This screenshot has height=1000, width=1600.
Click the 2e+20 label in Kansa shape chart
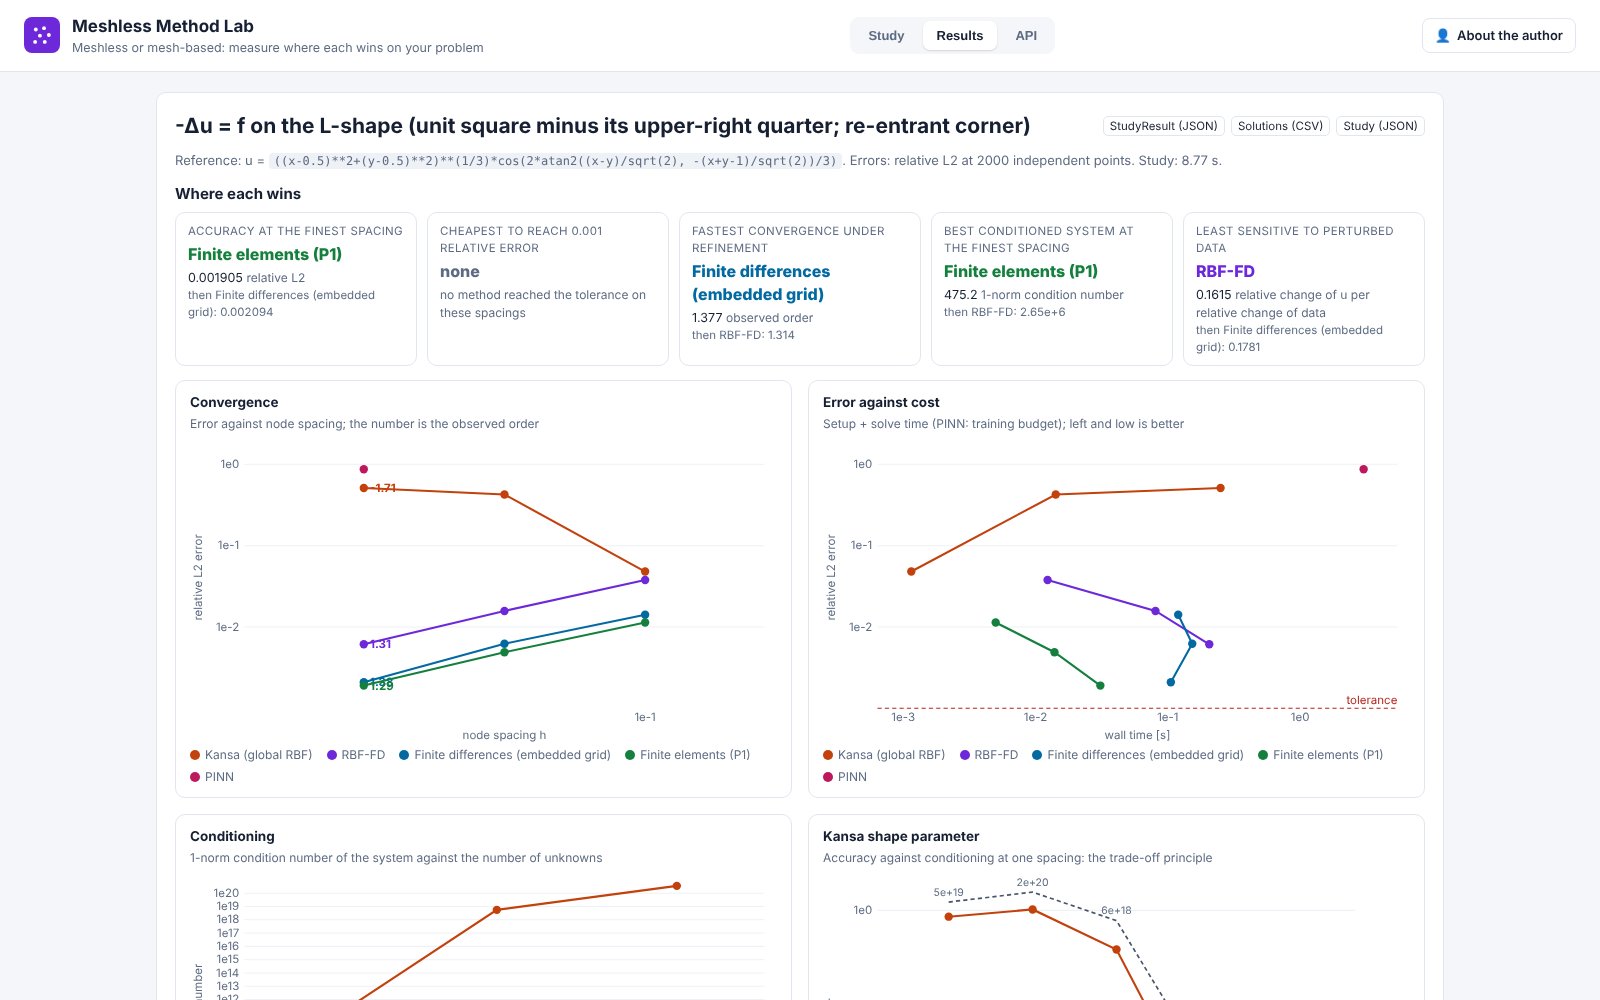click(x=1032, y=882)
